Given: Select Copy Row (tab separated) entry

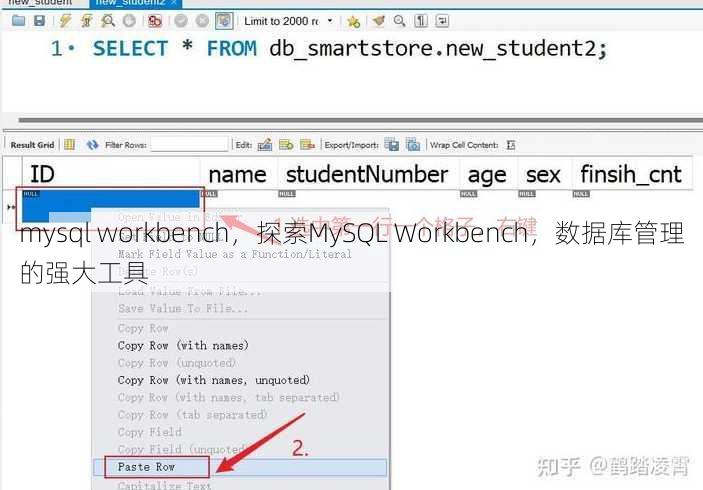Looking at the screenshot, I should pos(192,415).
